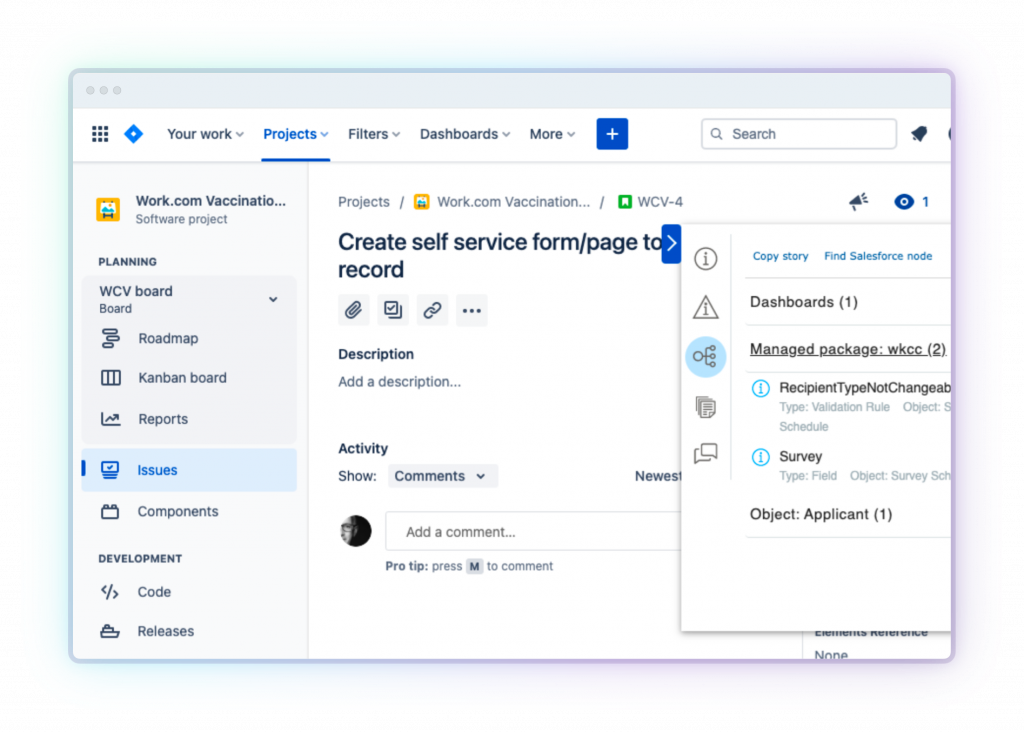Expand the WCV board selector chevron
This screenshot has width=1024, height=732.
click(273, 300)
